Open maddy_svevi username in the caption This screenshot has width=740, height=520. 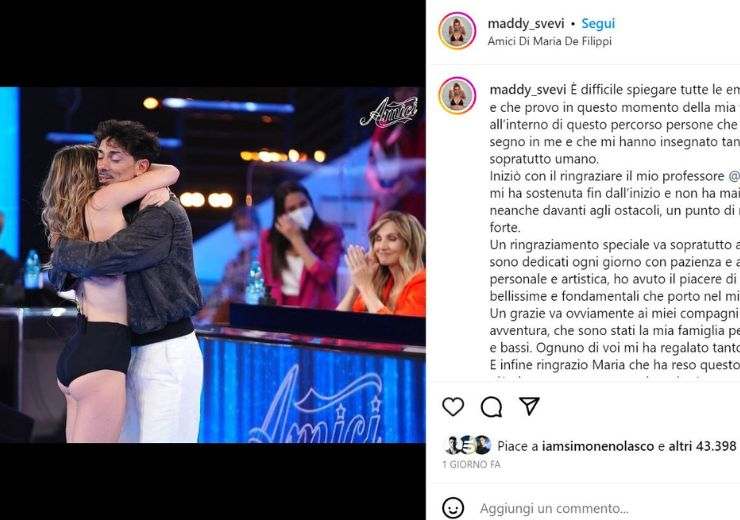tap(528, 90)
